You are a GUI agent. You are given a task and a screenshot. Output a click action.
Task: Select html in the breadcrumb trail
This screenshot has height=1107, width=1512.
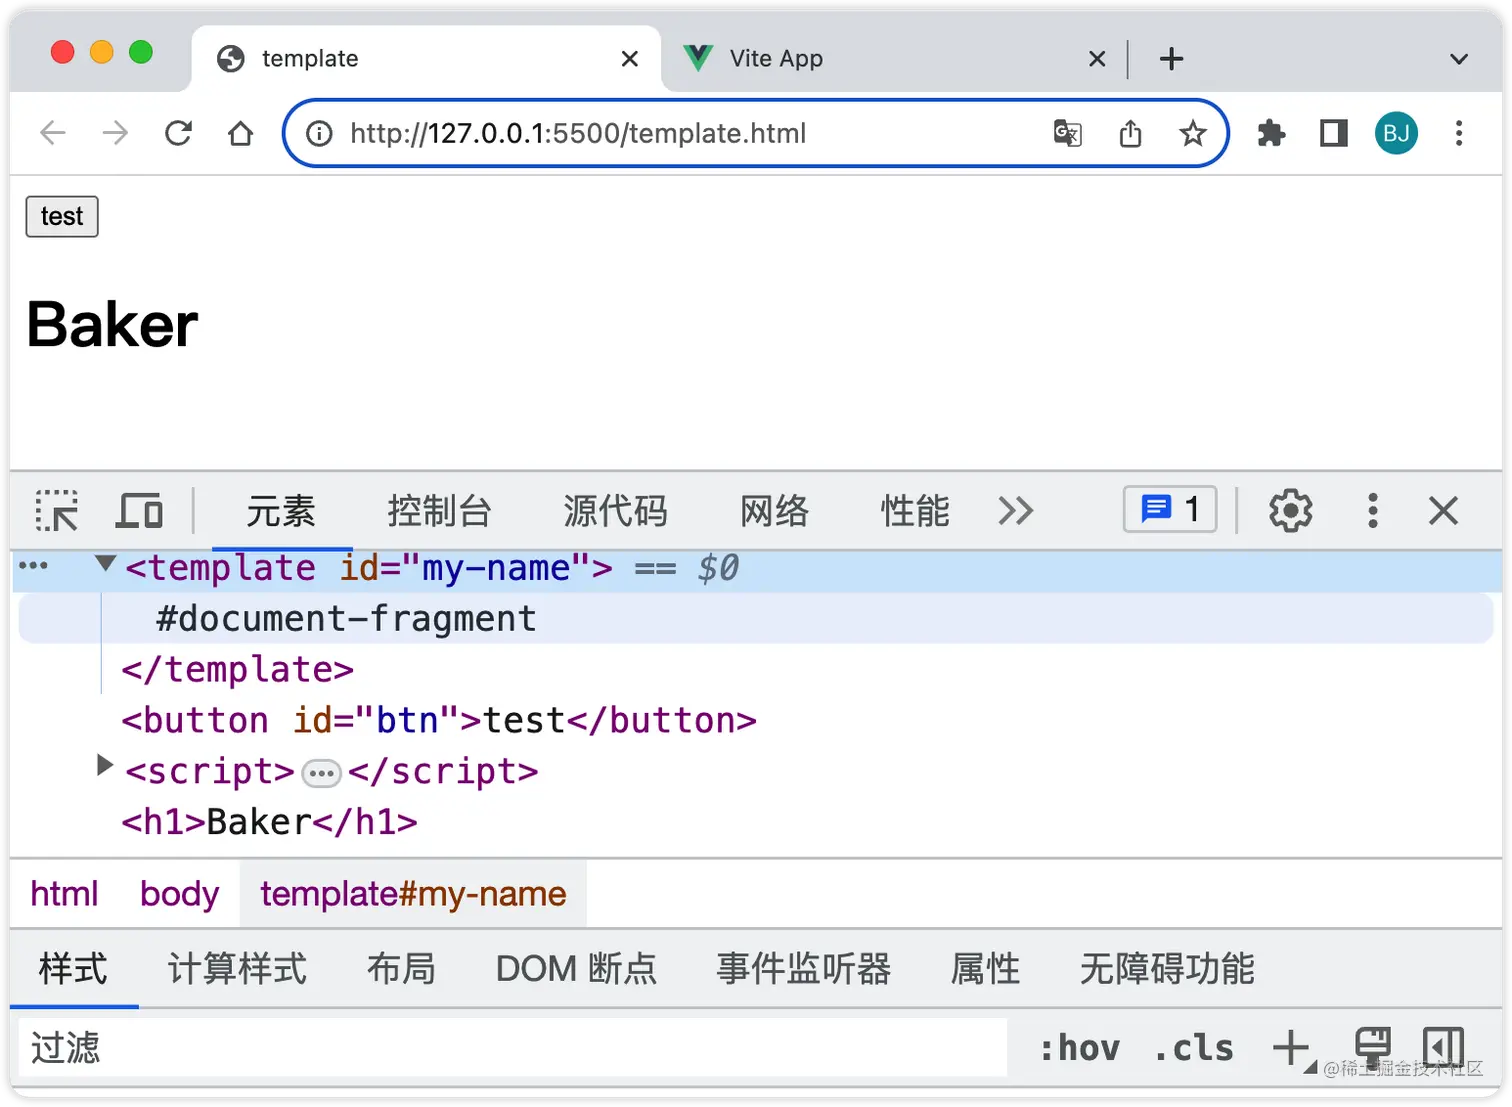pyautogui.click(x=64, y=893)
